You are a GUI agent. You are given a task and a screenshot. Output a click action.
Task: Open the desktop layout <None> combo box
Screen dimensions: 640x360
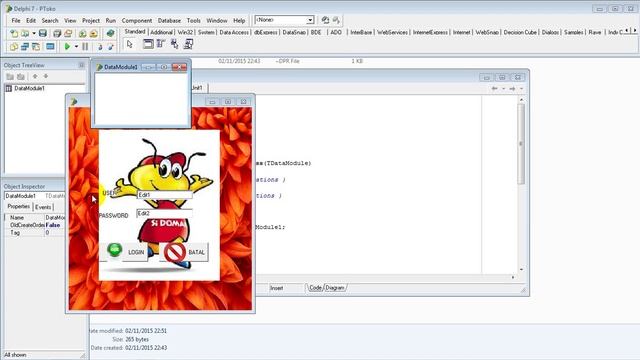[284, 20]
